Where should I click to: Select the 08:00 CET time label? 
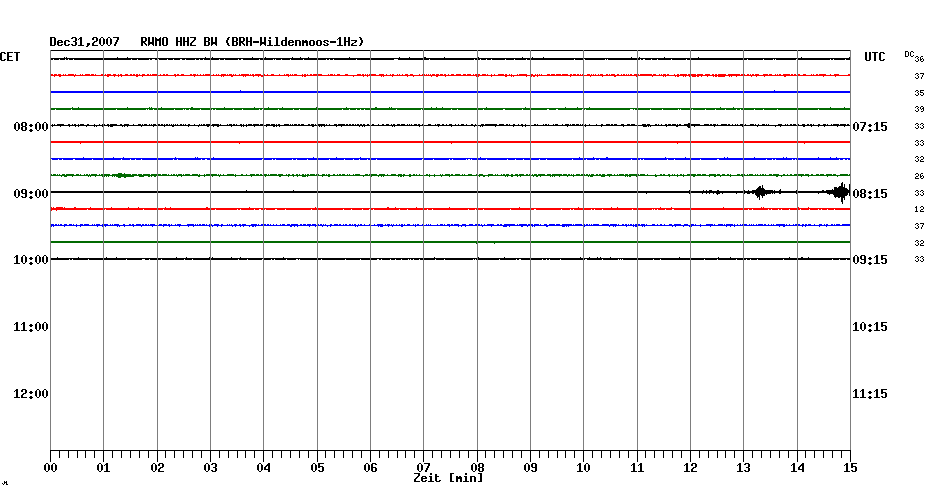coord(31,127)
